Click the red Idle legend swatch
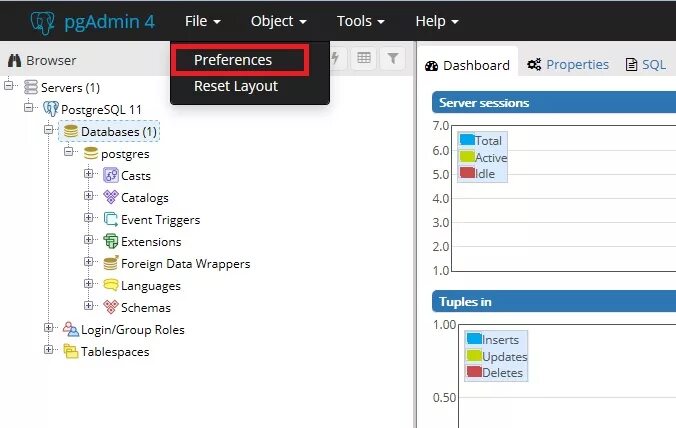 [x=467, y=172]
